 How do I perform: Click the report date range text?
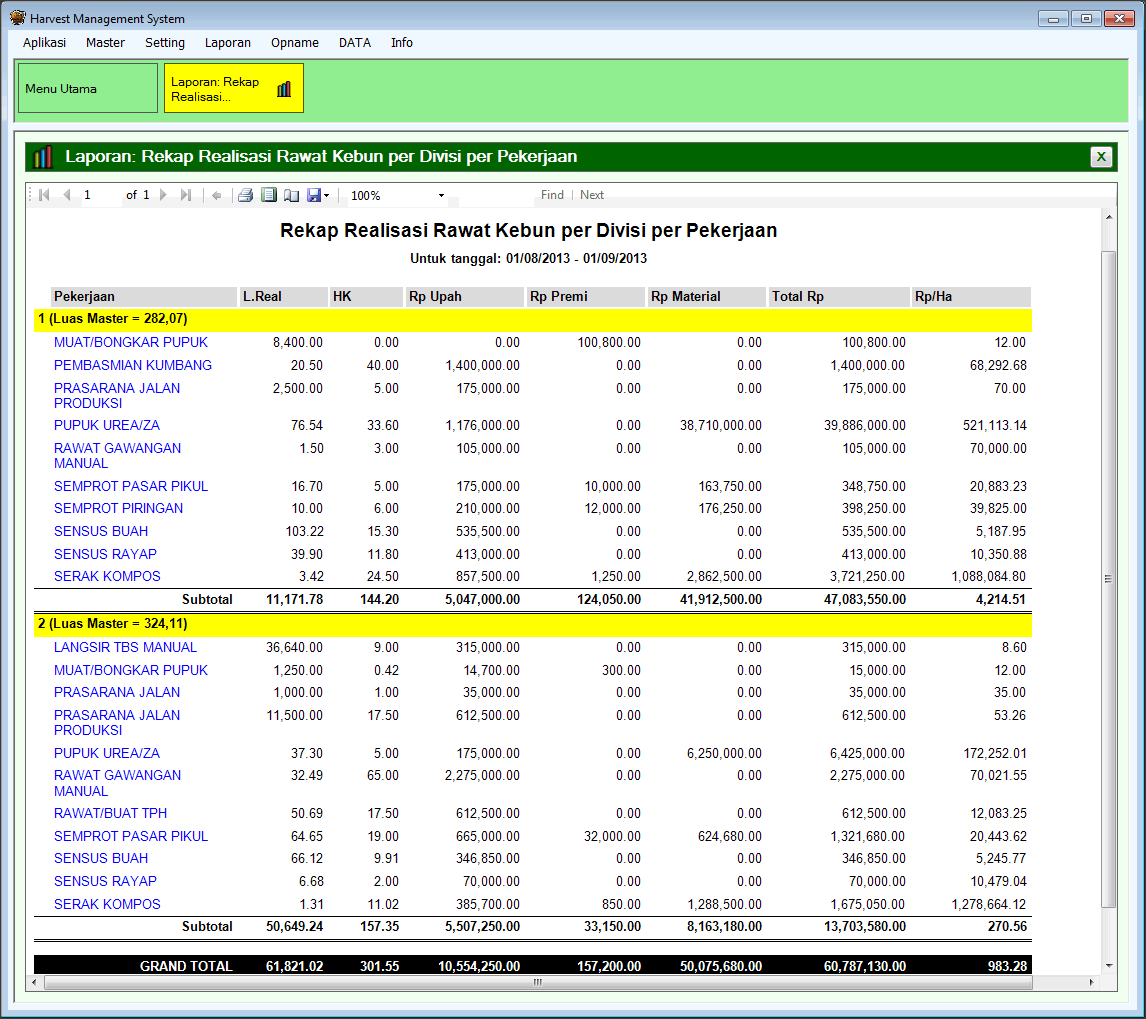click(x=528, y=258)
